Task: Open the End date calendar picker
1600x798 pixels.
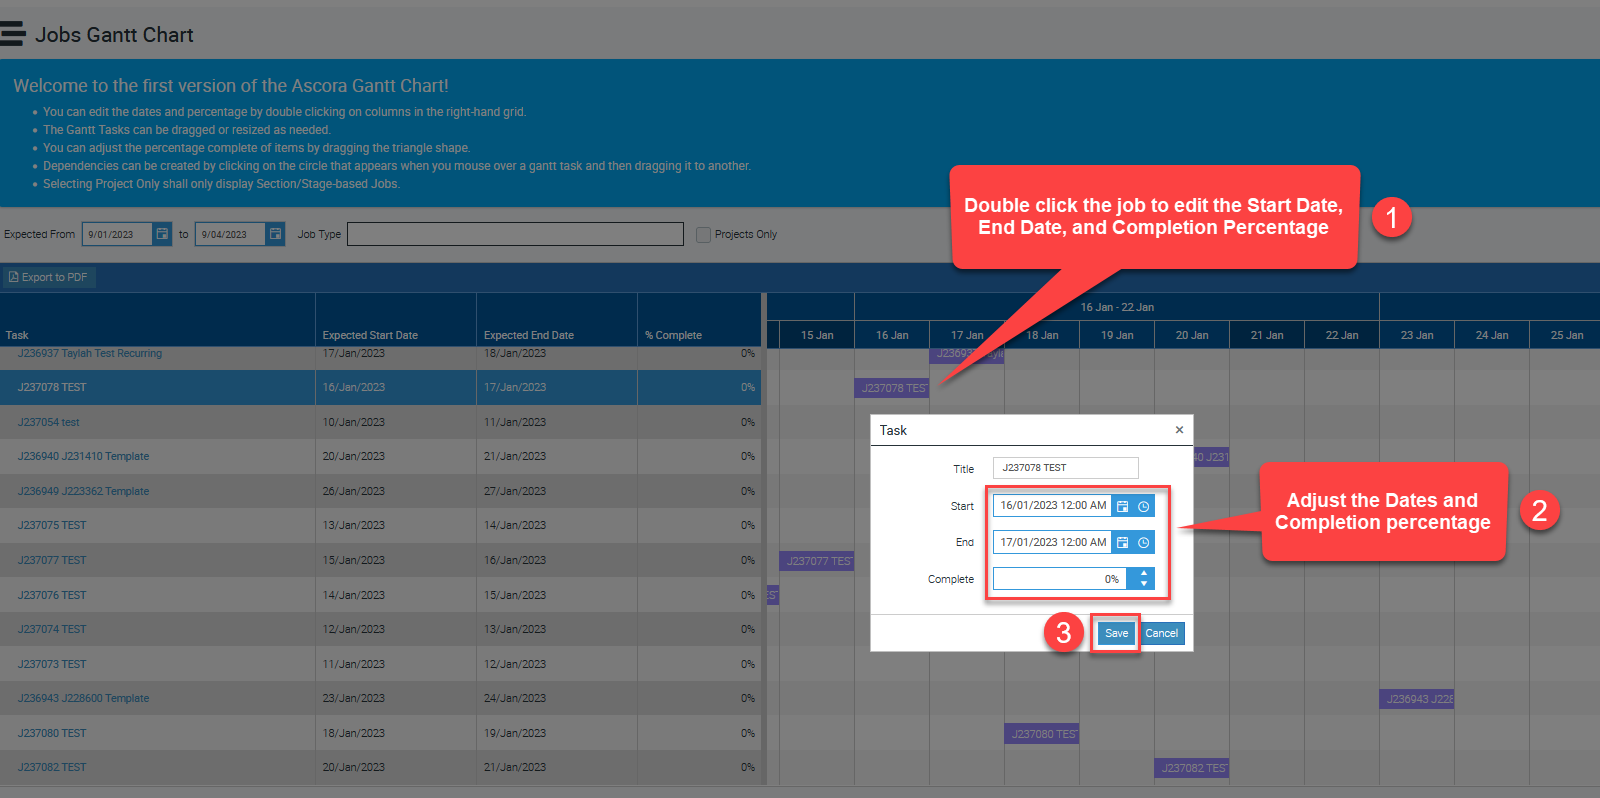Action: (x=1122, y=542)
